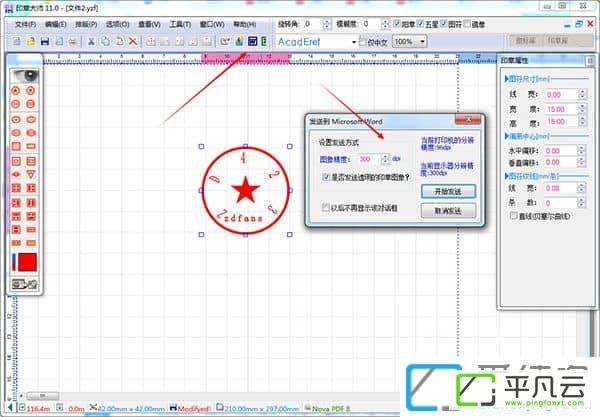This screenshot has width=600, height=417.
Task: Click the horizontal offset 0.00 field
Action: [561, 151]
